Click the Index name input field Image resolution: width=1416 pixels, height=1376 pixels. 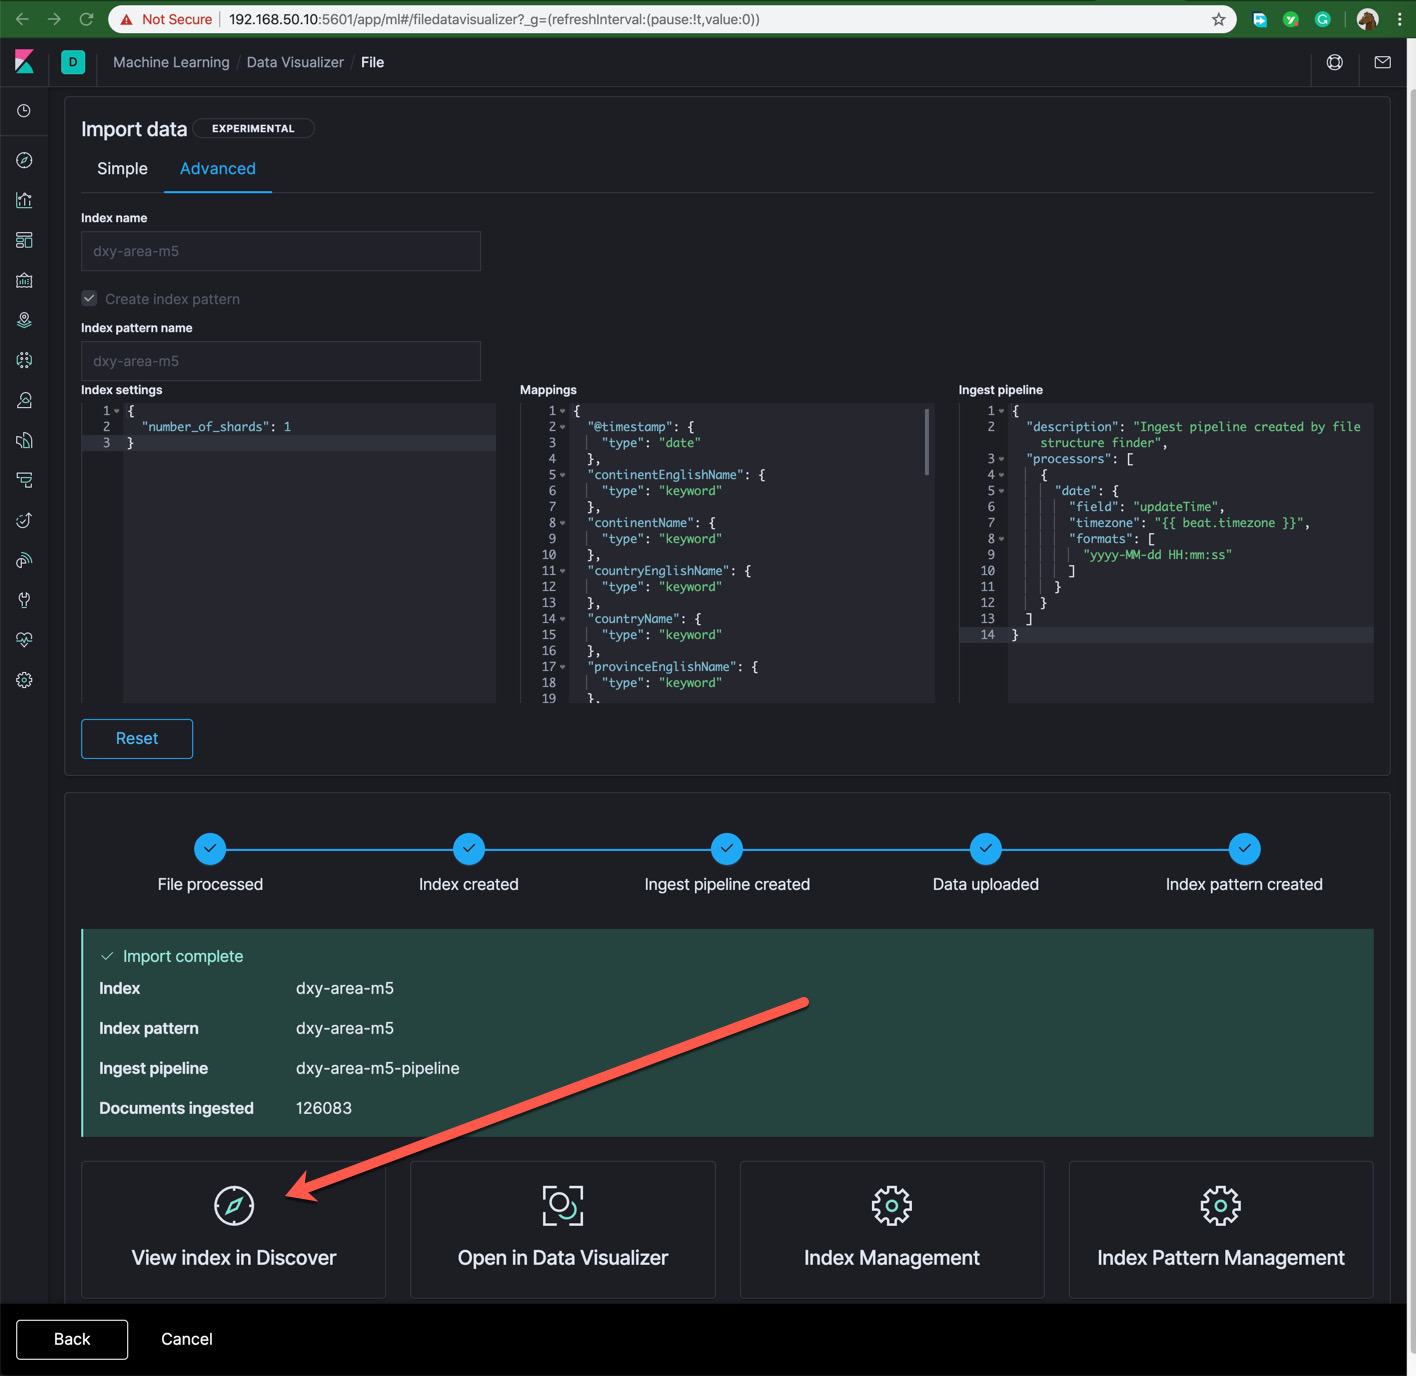point(280,251)
